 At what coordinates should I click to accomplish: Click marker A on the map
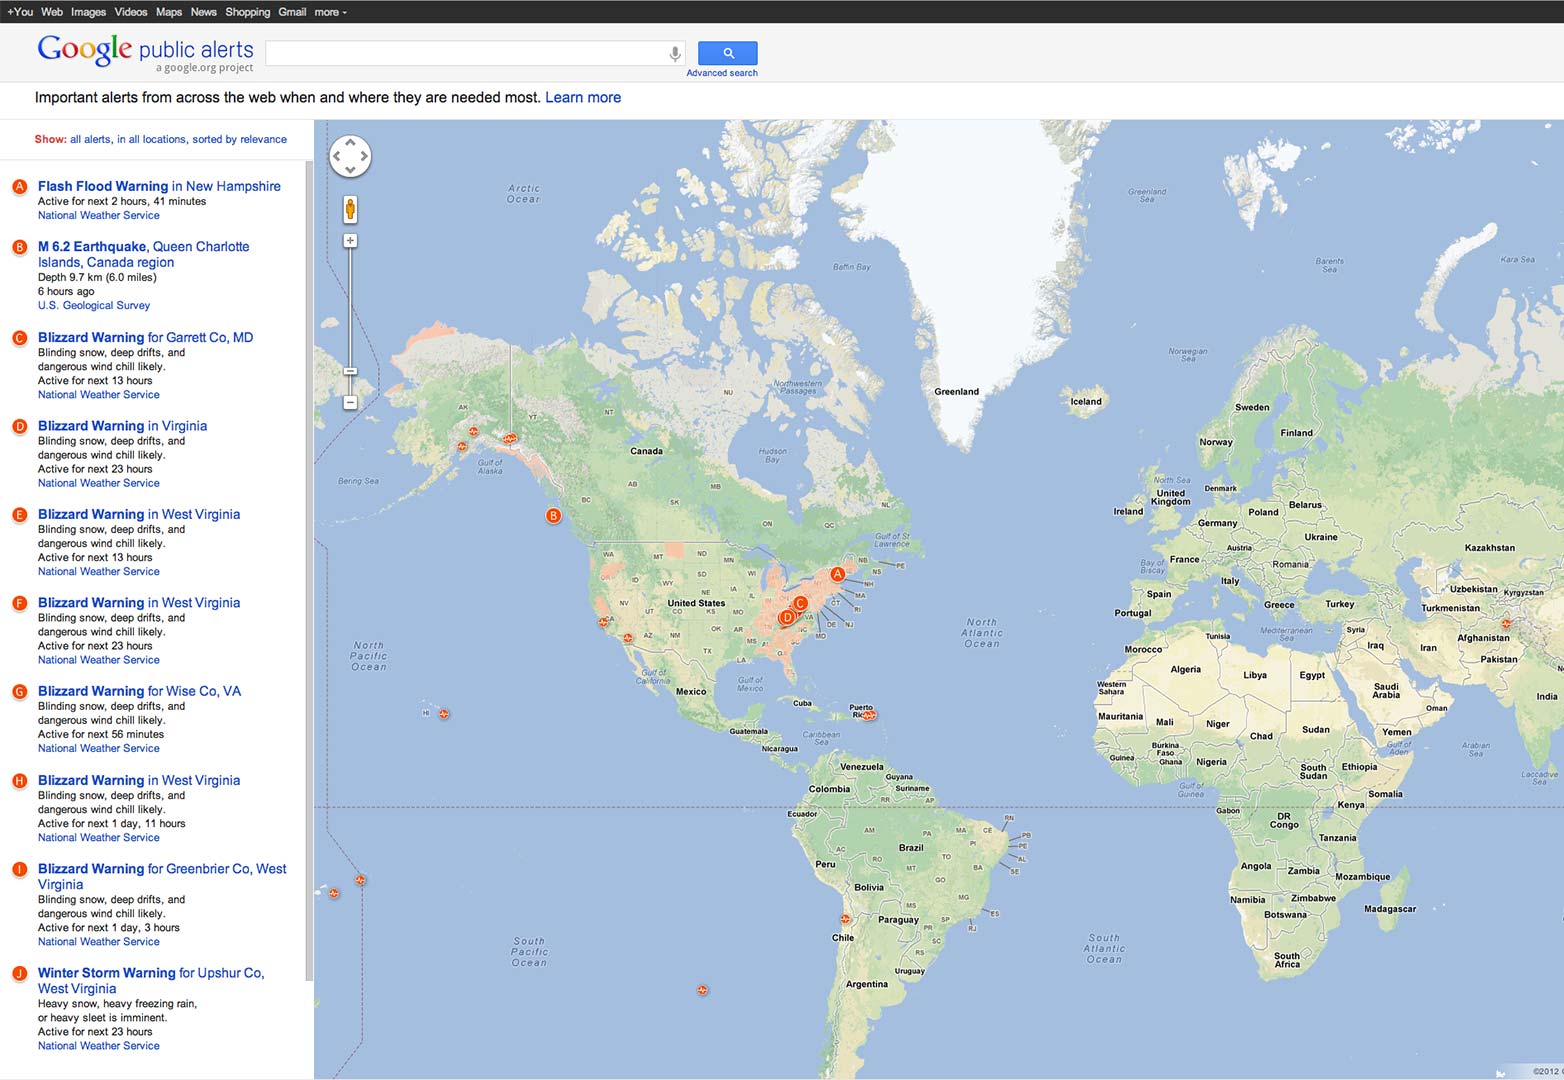[x=838, y=574]
